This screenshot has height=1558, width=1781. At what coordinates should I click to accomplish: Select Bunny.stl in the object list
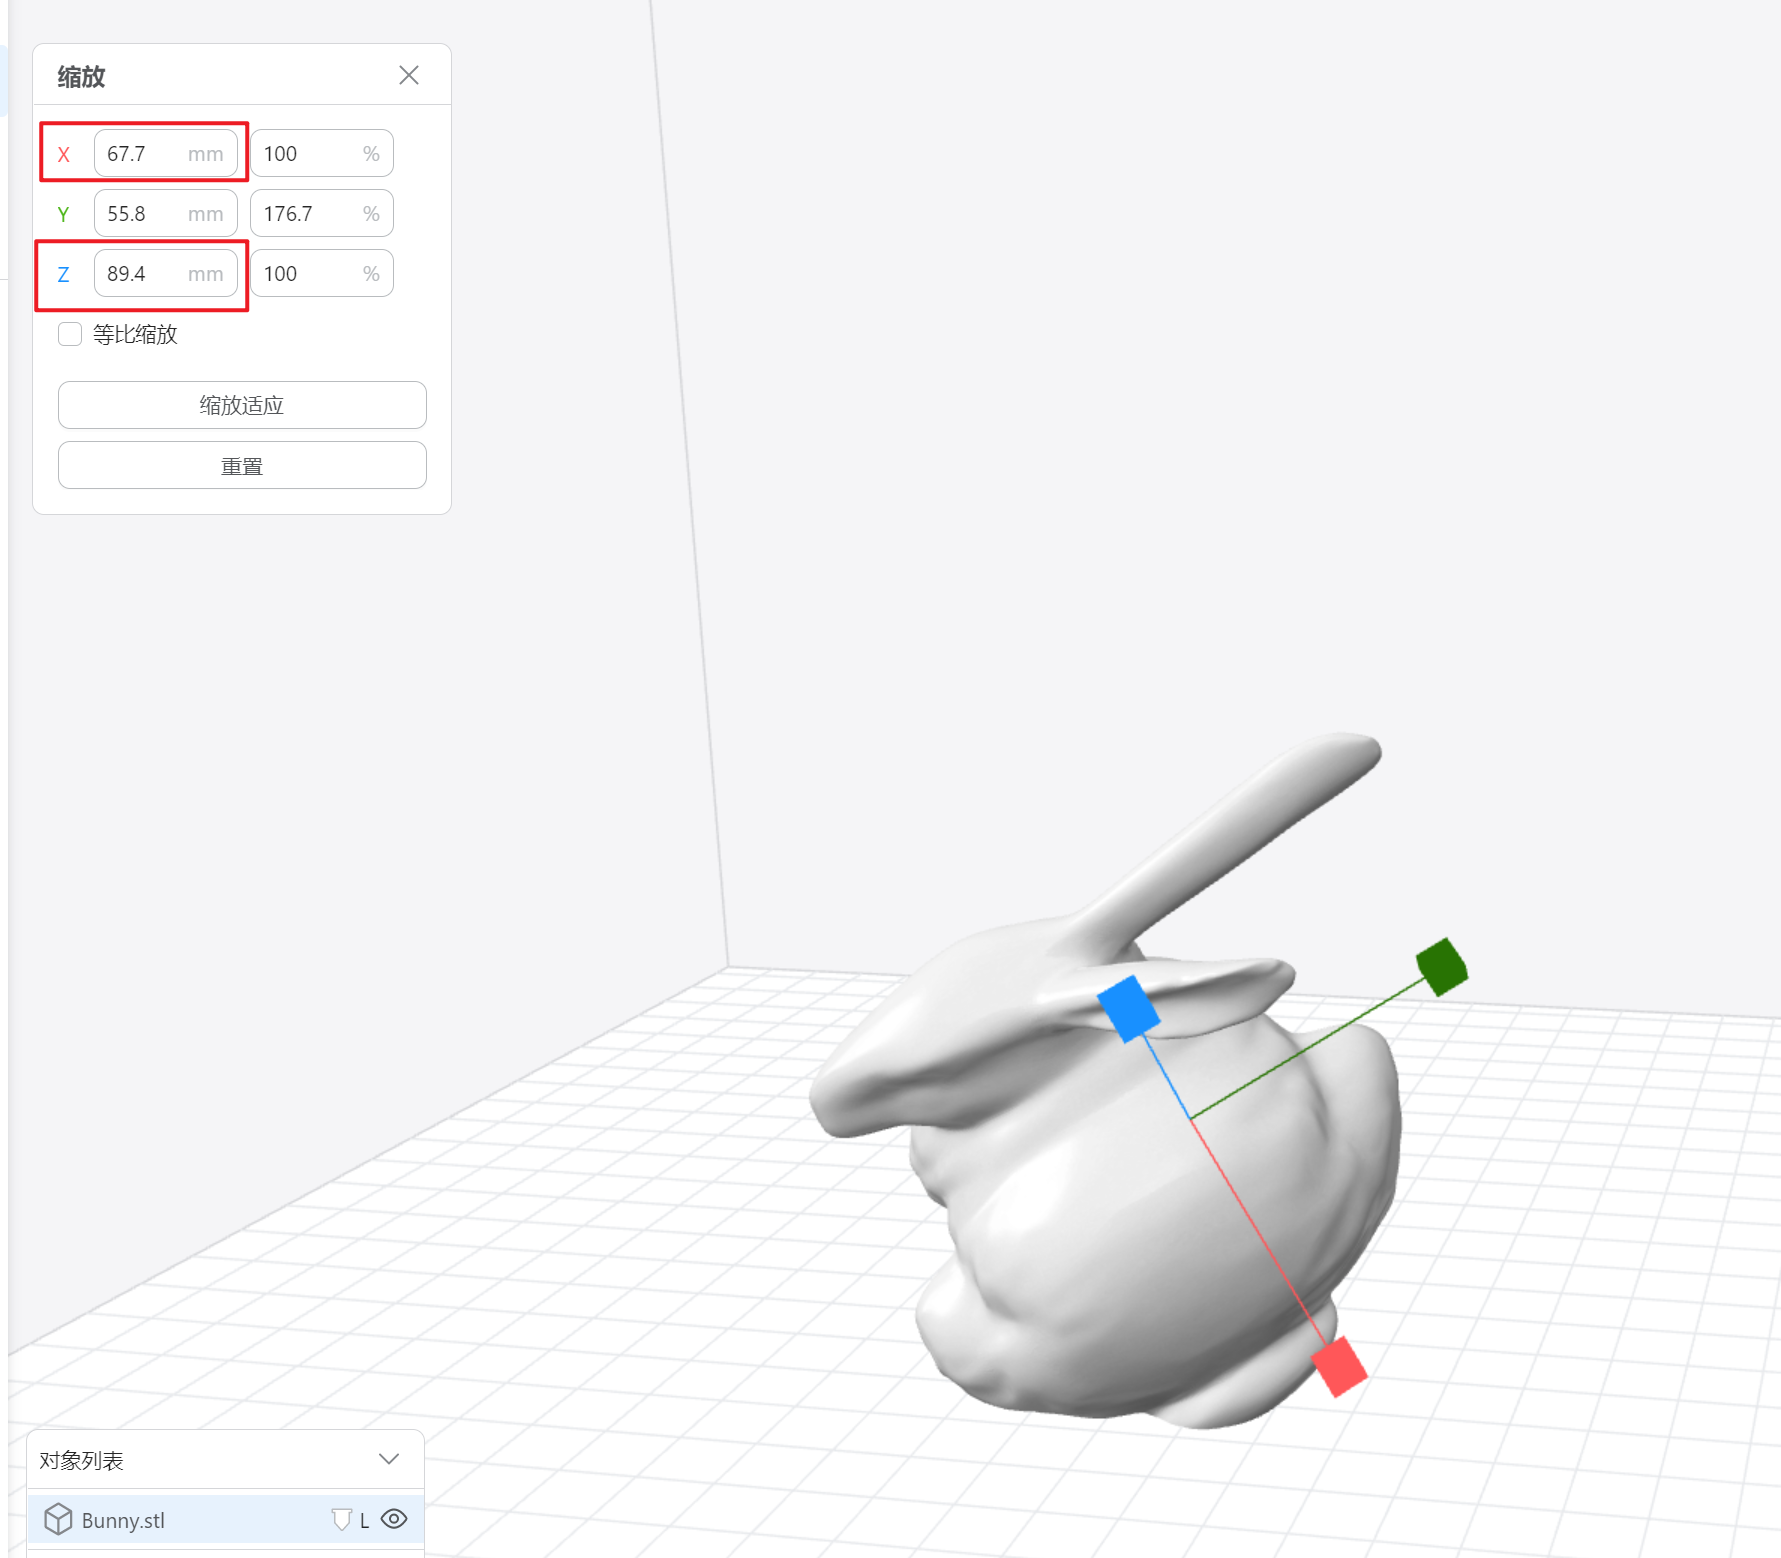[226, 1519]
